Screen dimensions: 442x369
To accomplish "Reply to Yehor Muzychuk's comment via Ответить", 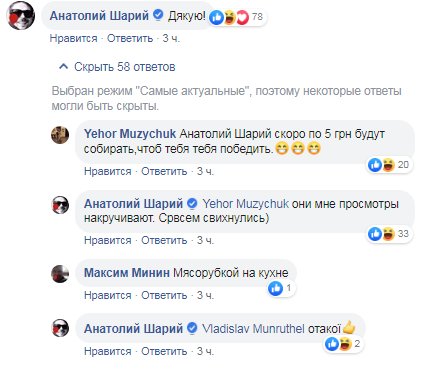I will coord(164,171).
